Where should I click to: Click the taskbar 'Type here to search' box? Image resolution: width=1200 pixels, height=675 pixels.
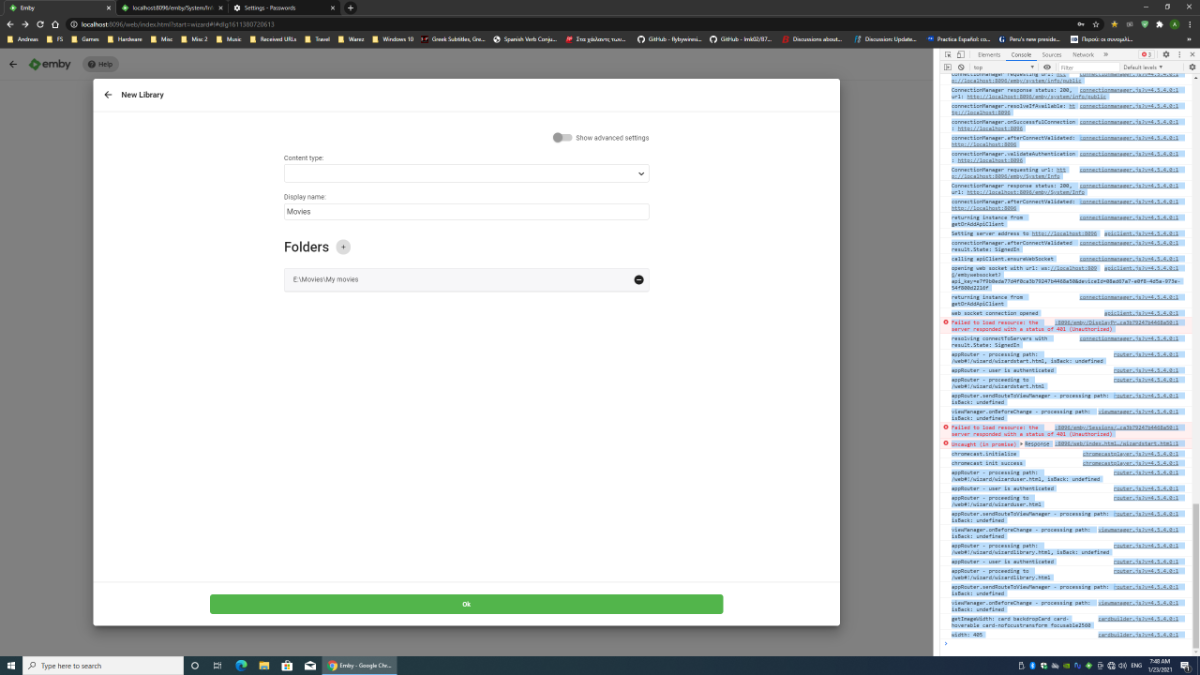(103, 665)
